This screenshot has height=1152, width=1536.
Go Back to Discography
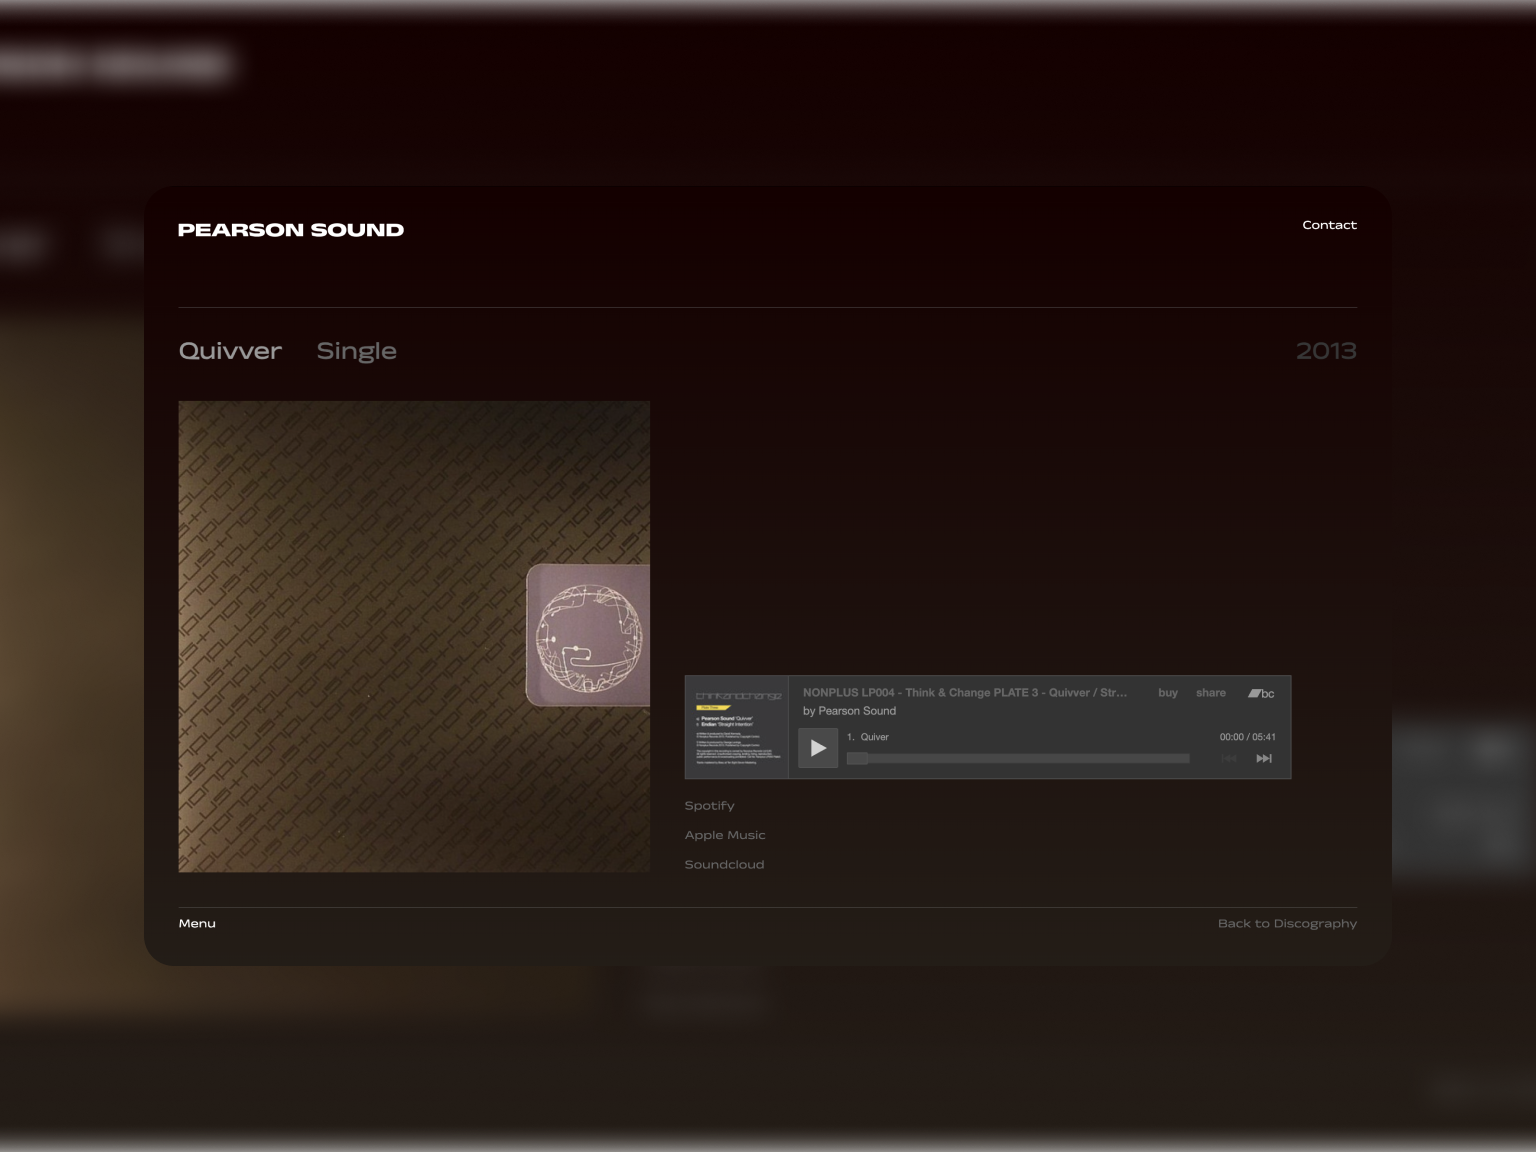1287,924
